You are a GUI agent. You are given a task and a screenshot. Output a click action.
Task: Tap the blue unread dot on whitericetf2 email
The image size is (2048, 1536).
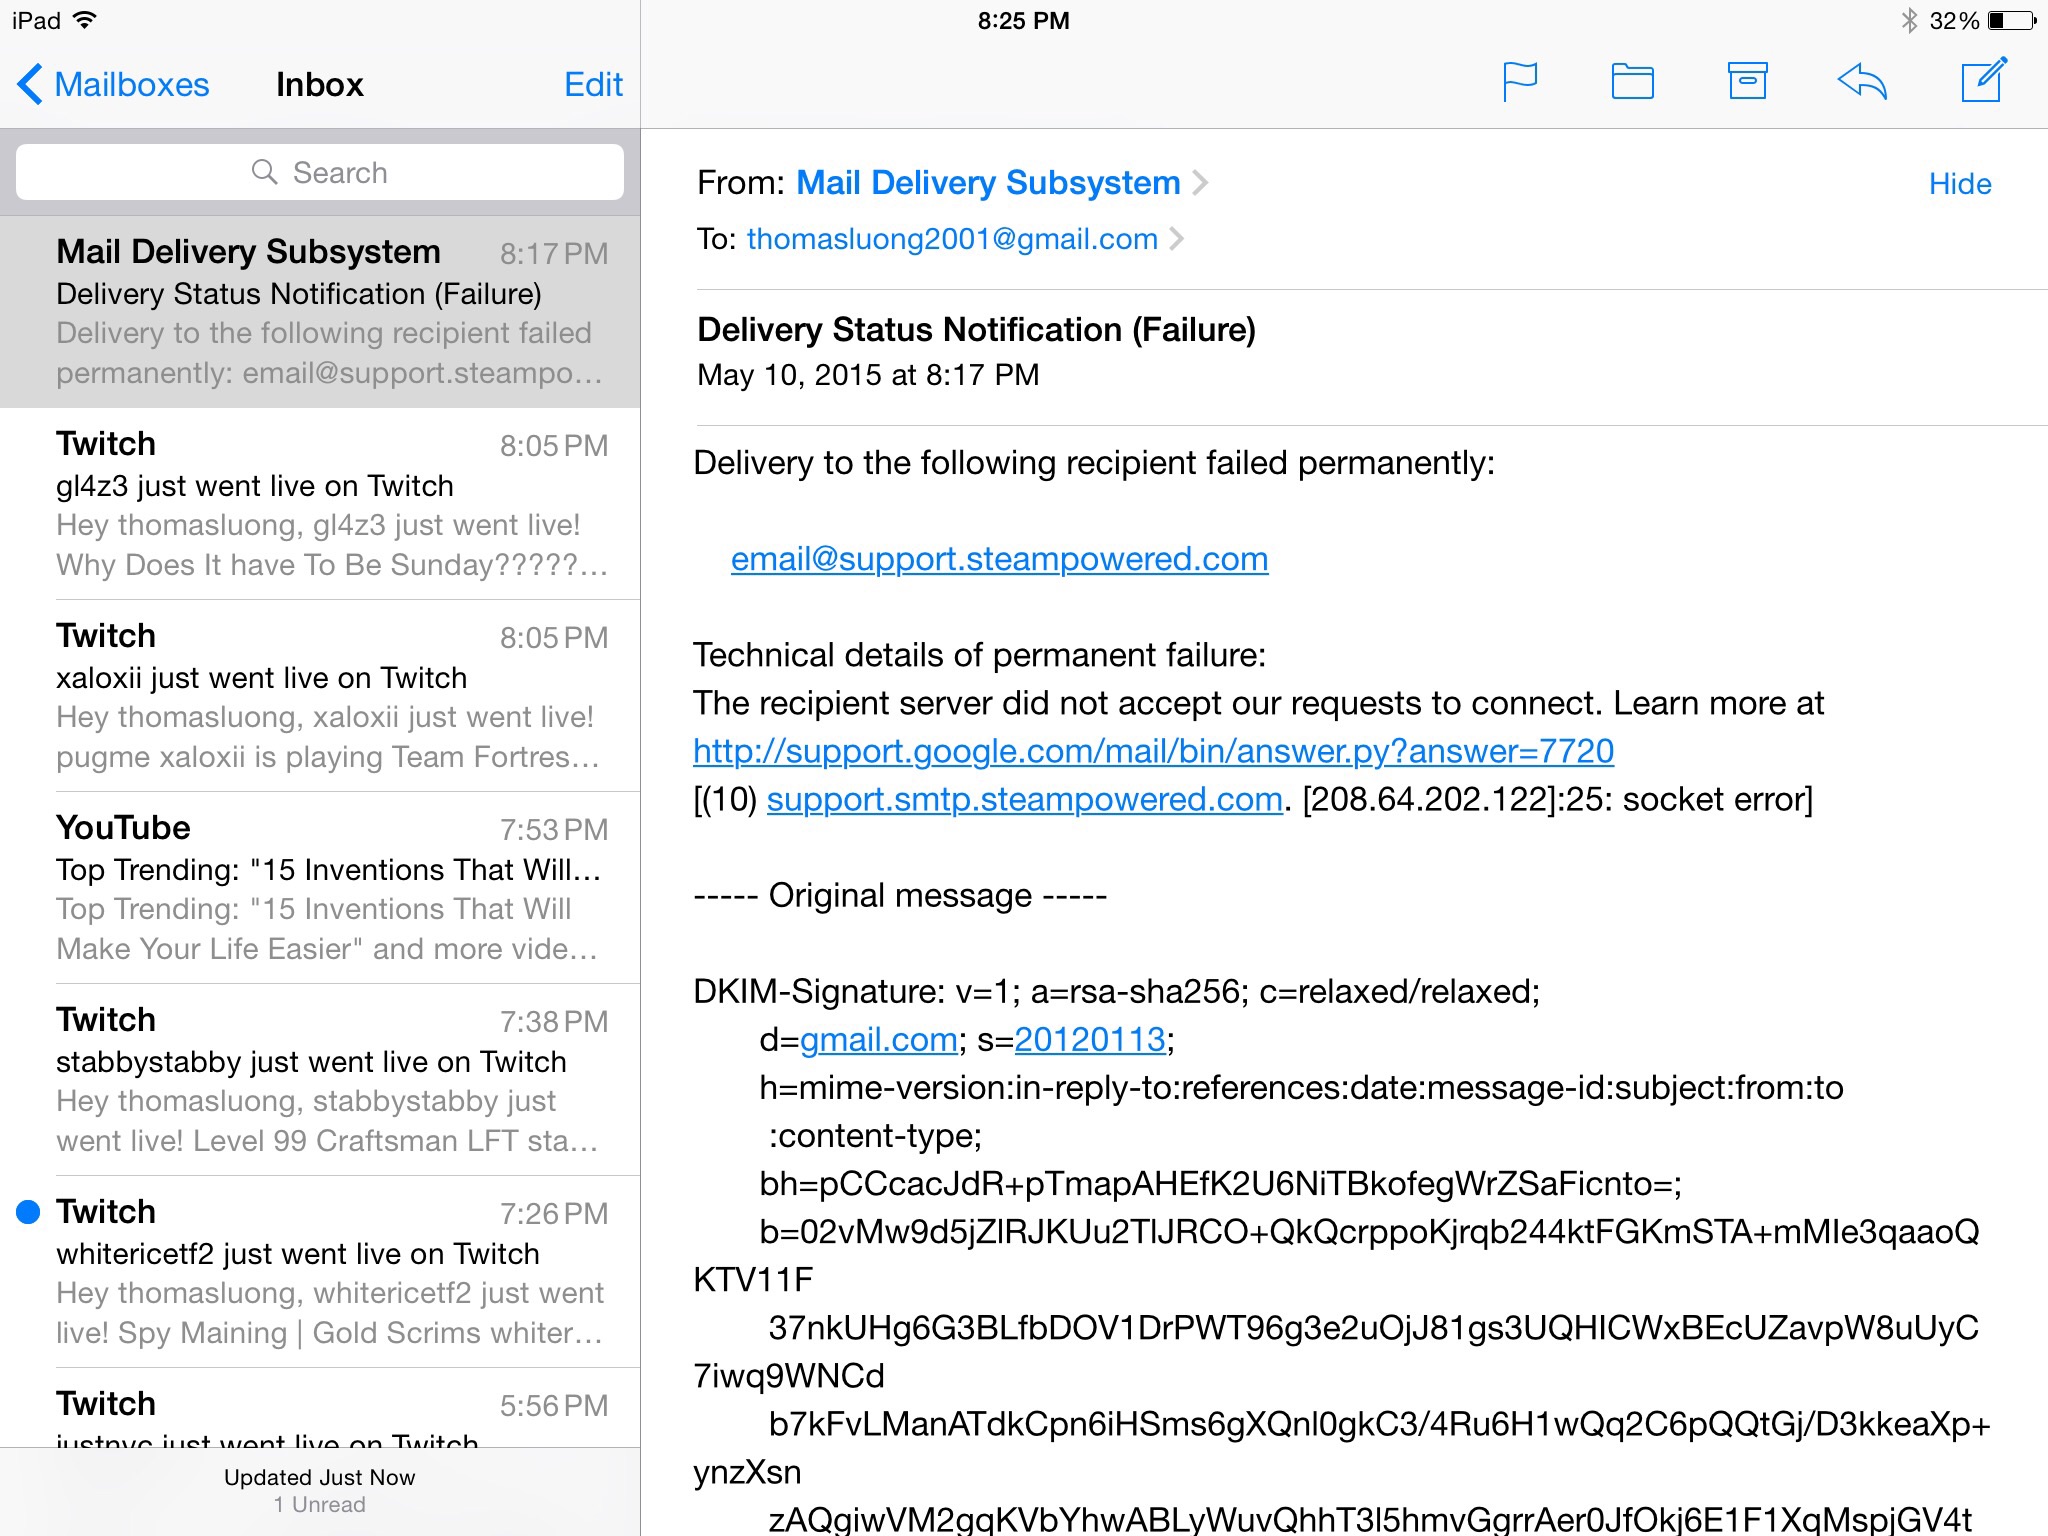click(28, 1212)
